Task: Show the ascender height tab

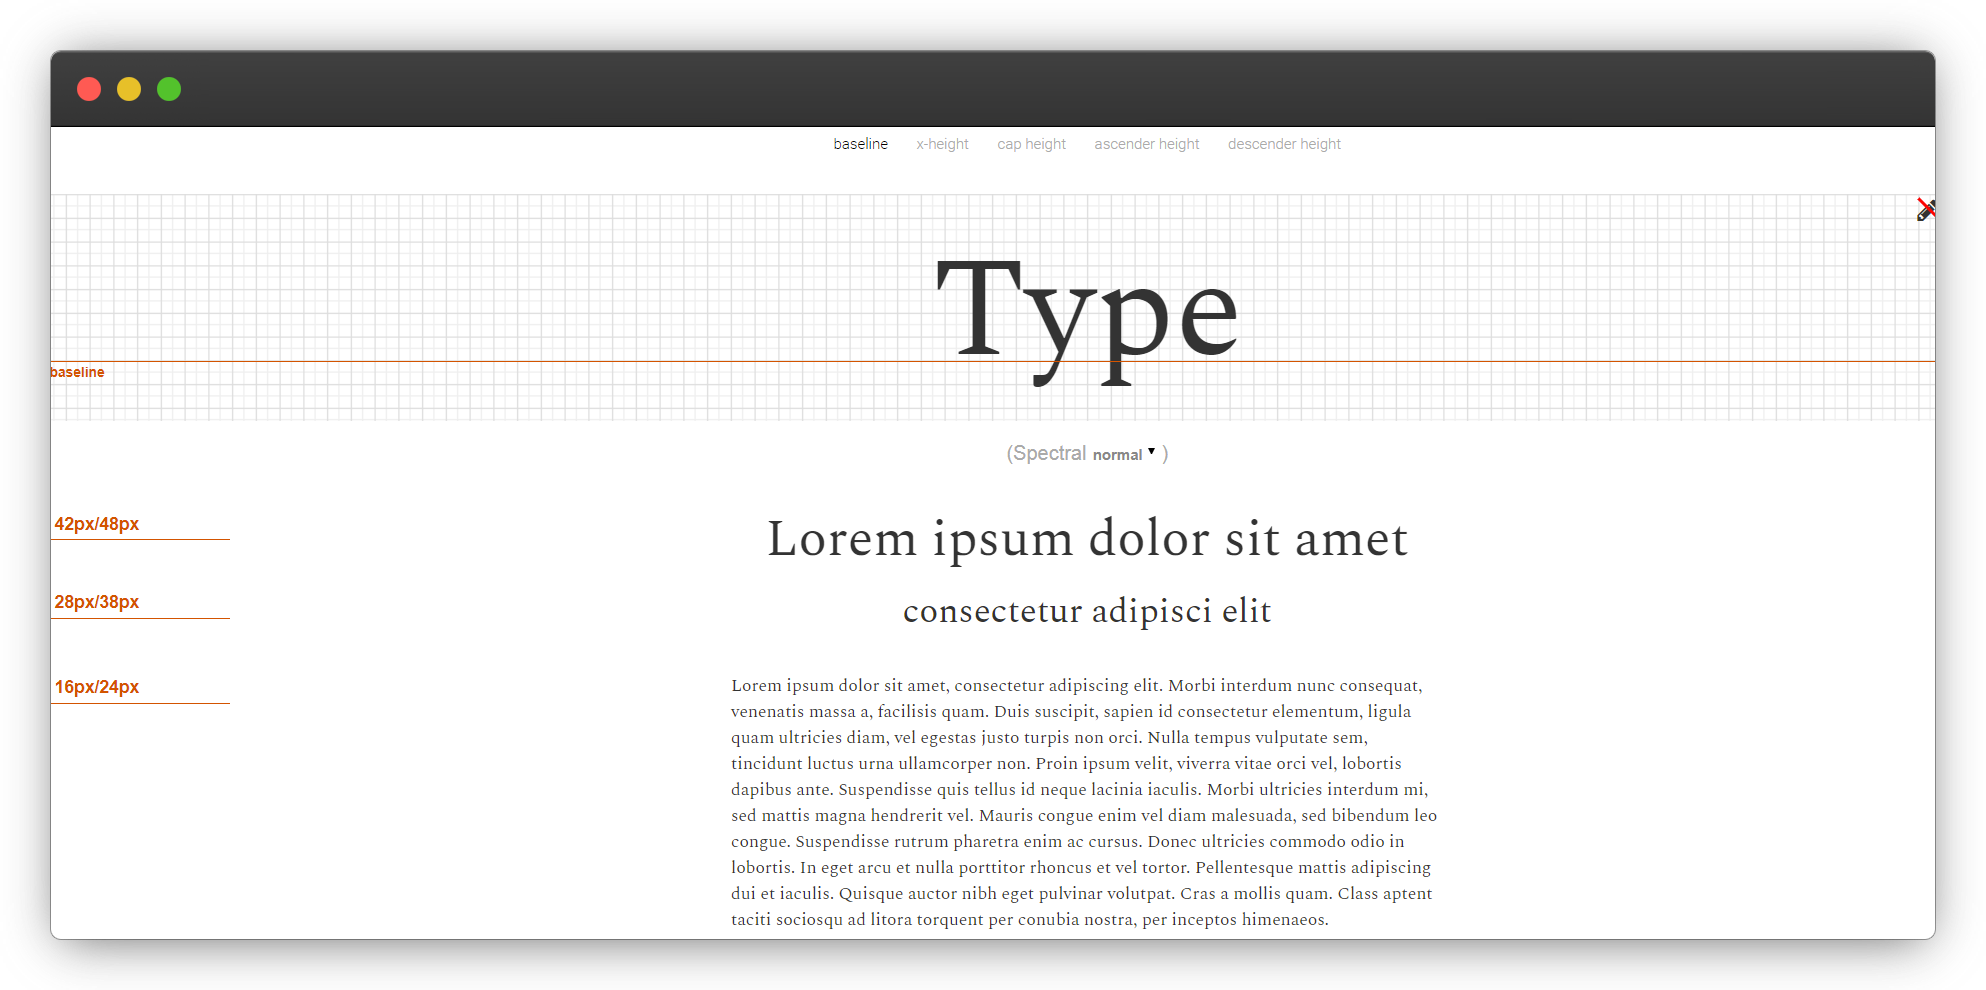Action: pos(1146,144)
